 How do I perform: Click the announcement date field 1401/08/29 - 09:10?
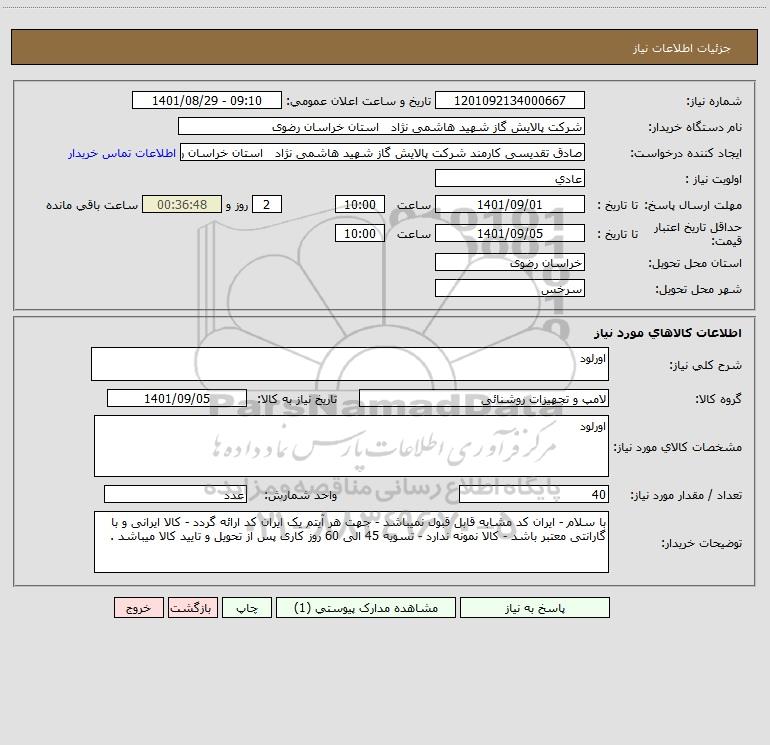(207, 101)
